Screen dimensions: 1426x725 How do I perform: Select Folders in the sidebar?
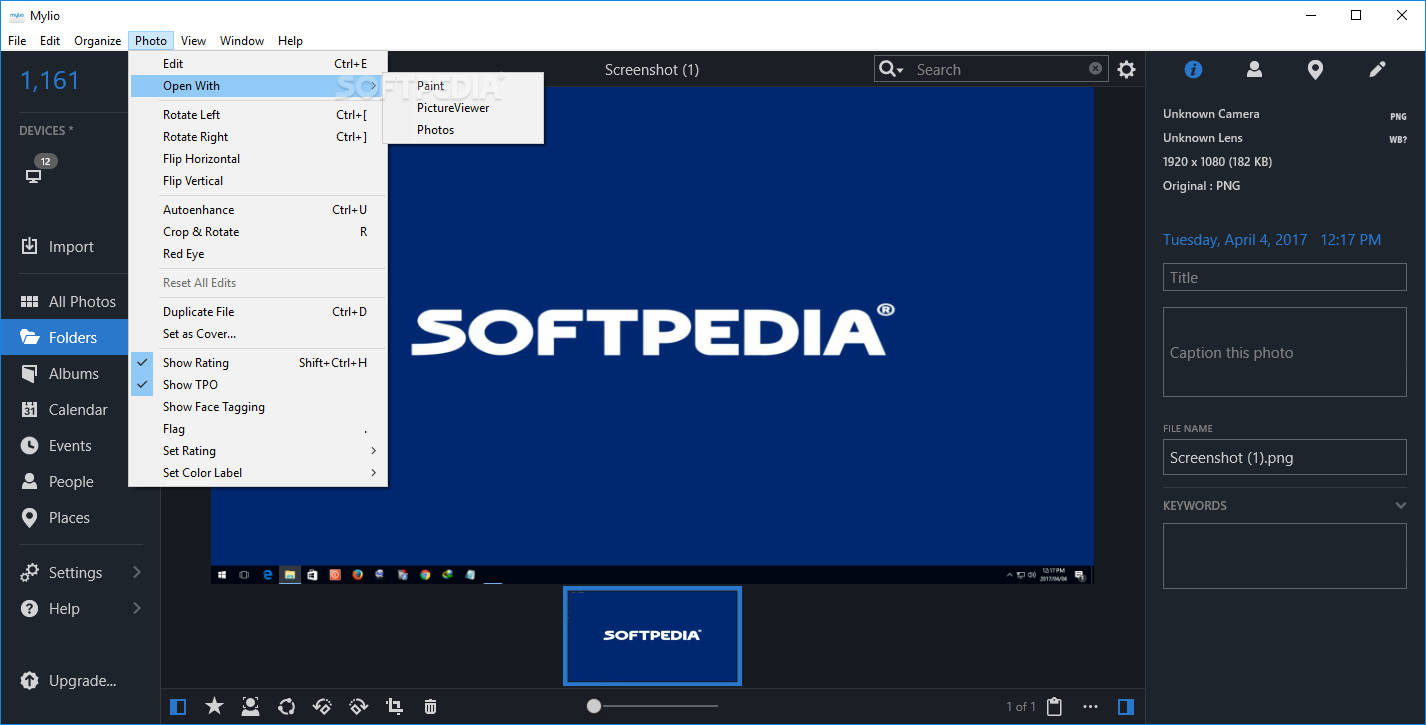64,338
